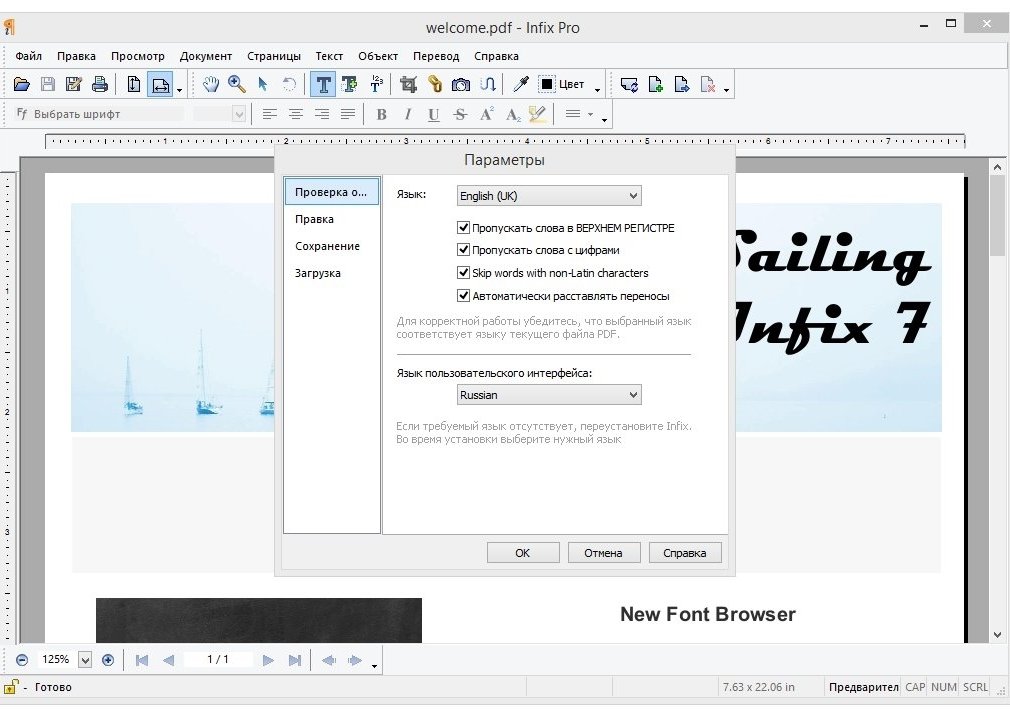Expand the page tools toolbar options arrow
Image resolution: width=1010 pixels, height=724 pixels.
point(726,90)
